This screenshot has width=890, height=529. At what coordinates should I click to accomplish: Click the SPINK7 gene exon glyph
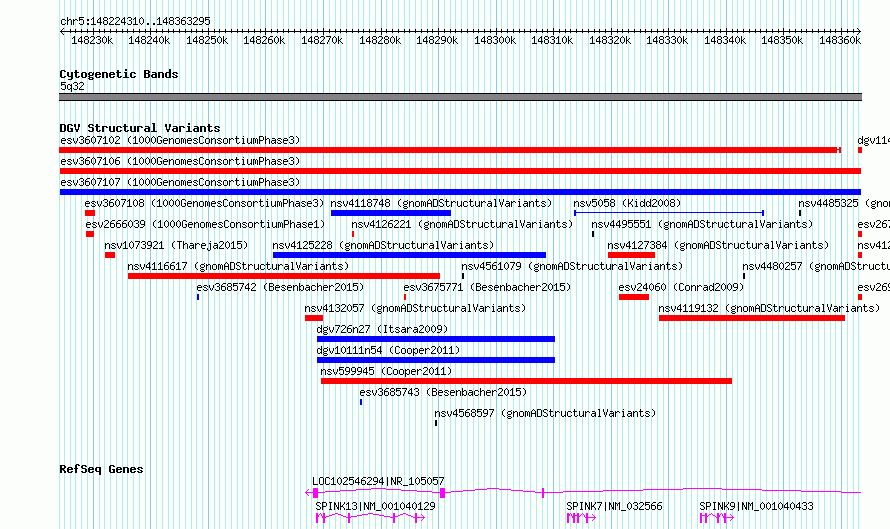(581, 518)
